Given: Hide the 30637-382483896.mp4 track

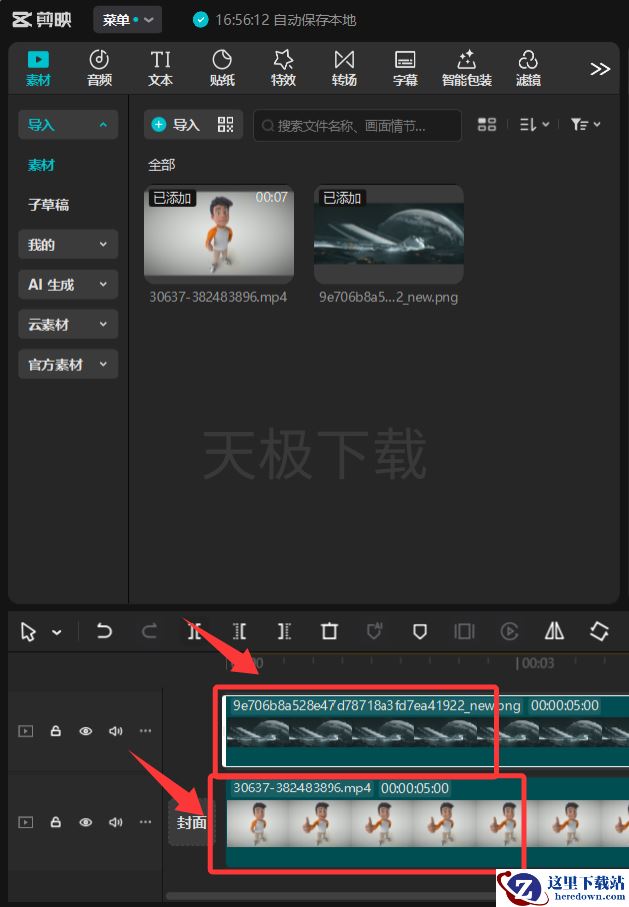Looking at the screenshot, I should pyautogui.click(x=86, y=822).
